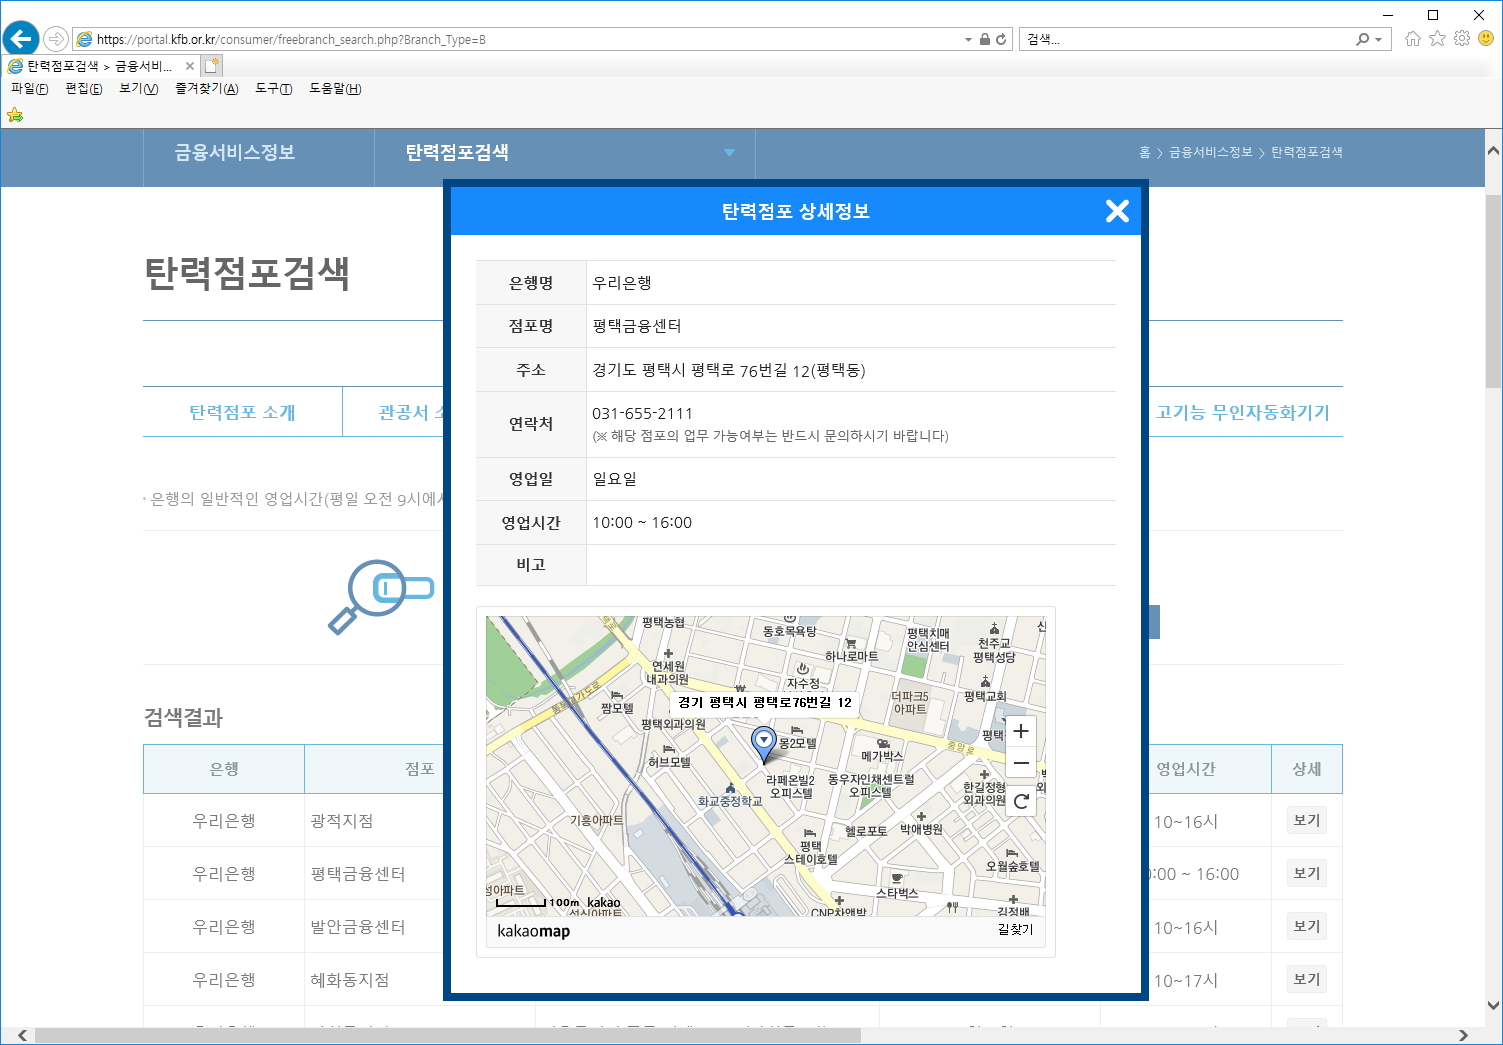The height and width of the screenshot is (1045, 1503).
Task: Open the browser home icon
Action: pos(1412,39)
